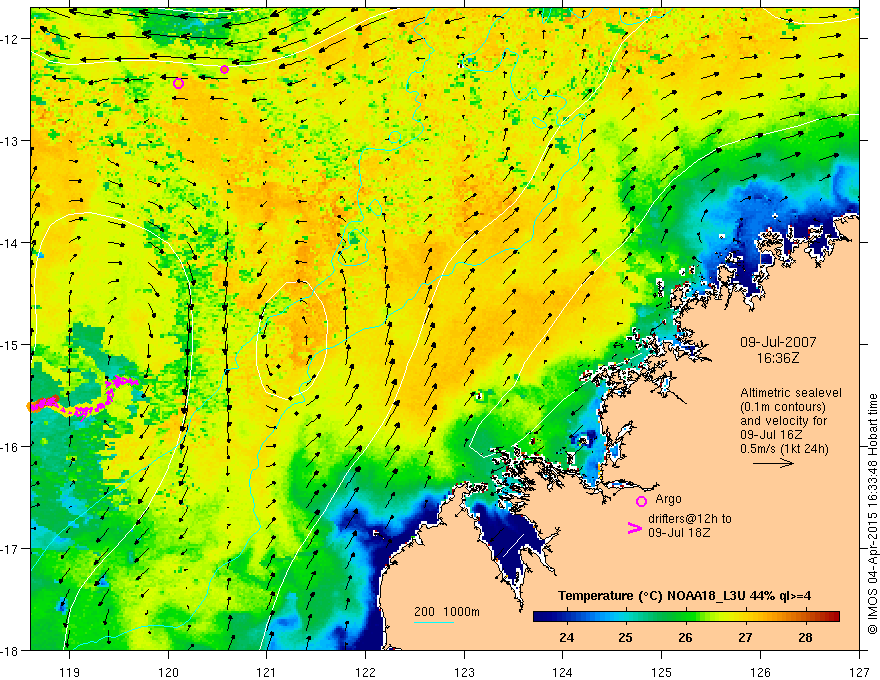The width and height of the screenshot is (880, 680).
Task: Click the latitude axis label '-18'
Action: [x=10, y=651]
